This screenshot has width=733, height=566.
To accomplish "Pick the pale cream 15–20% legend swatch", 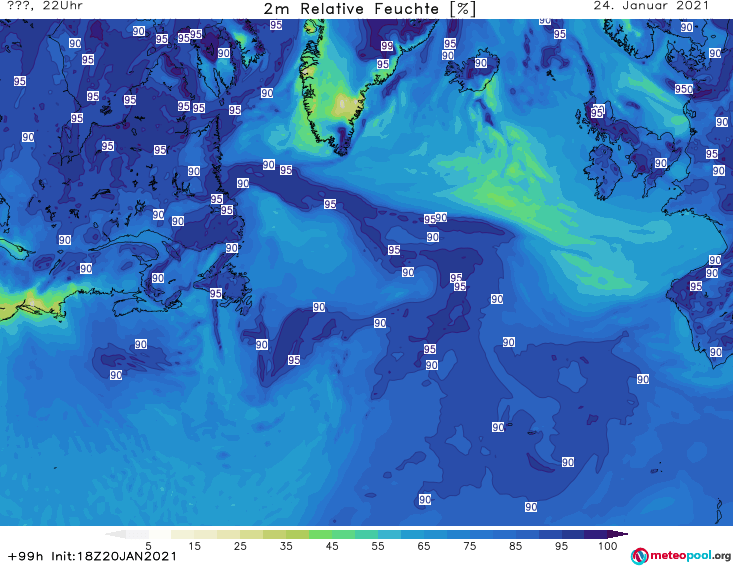I will click(206, 534).
